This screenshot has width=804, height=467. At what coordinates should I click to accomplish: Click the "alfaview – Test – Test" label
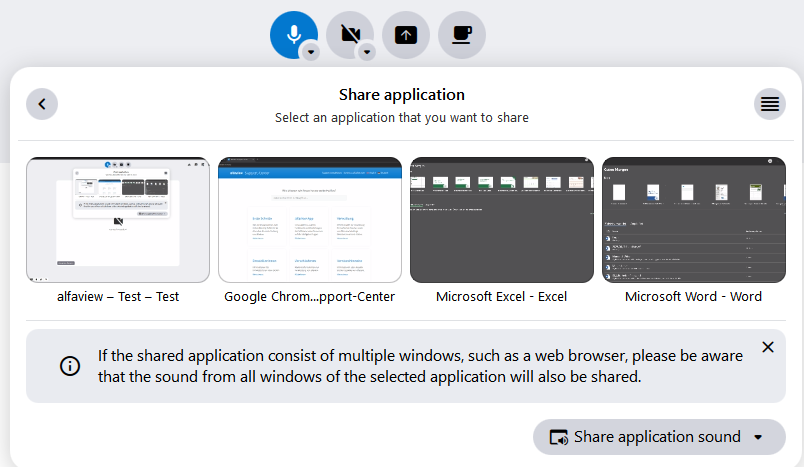[118, 296]
